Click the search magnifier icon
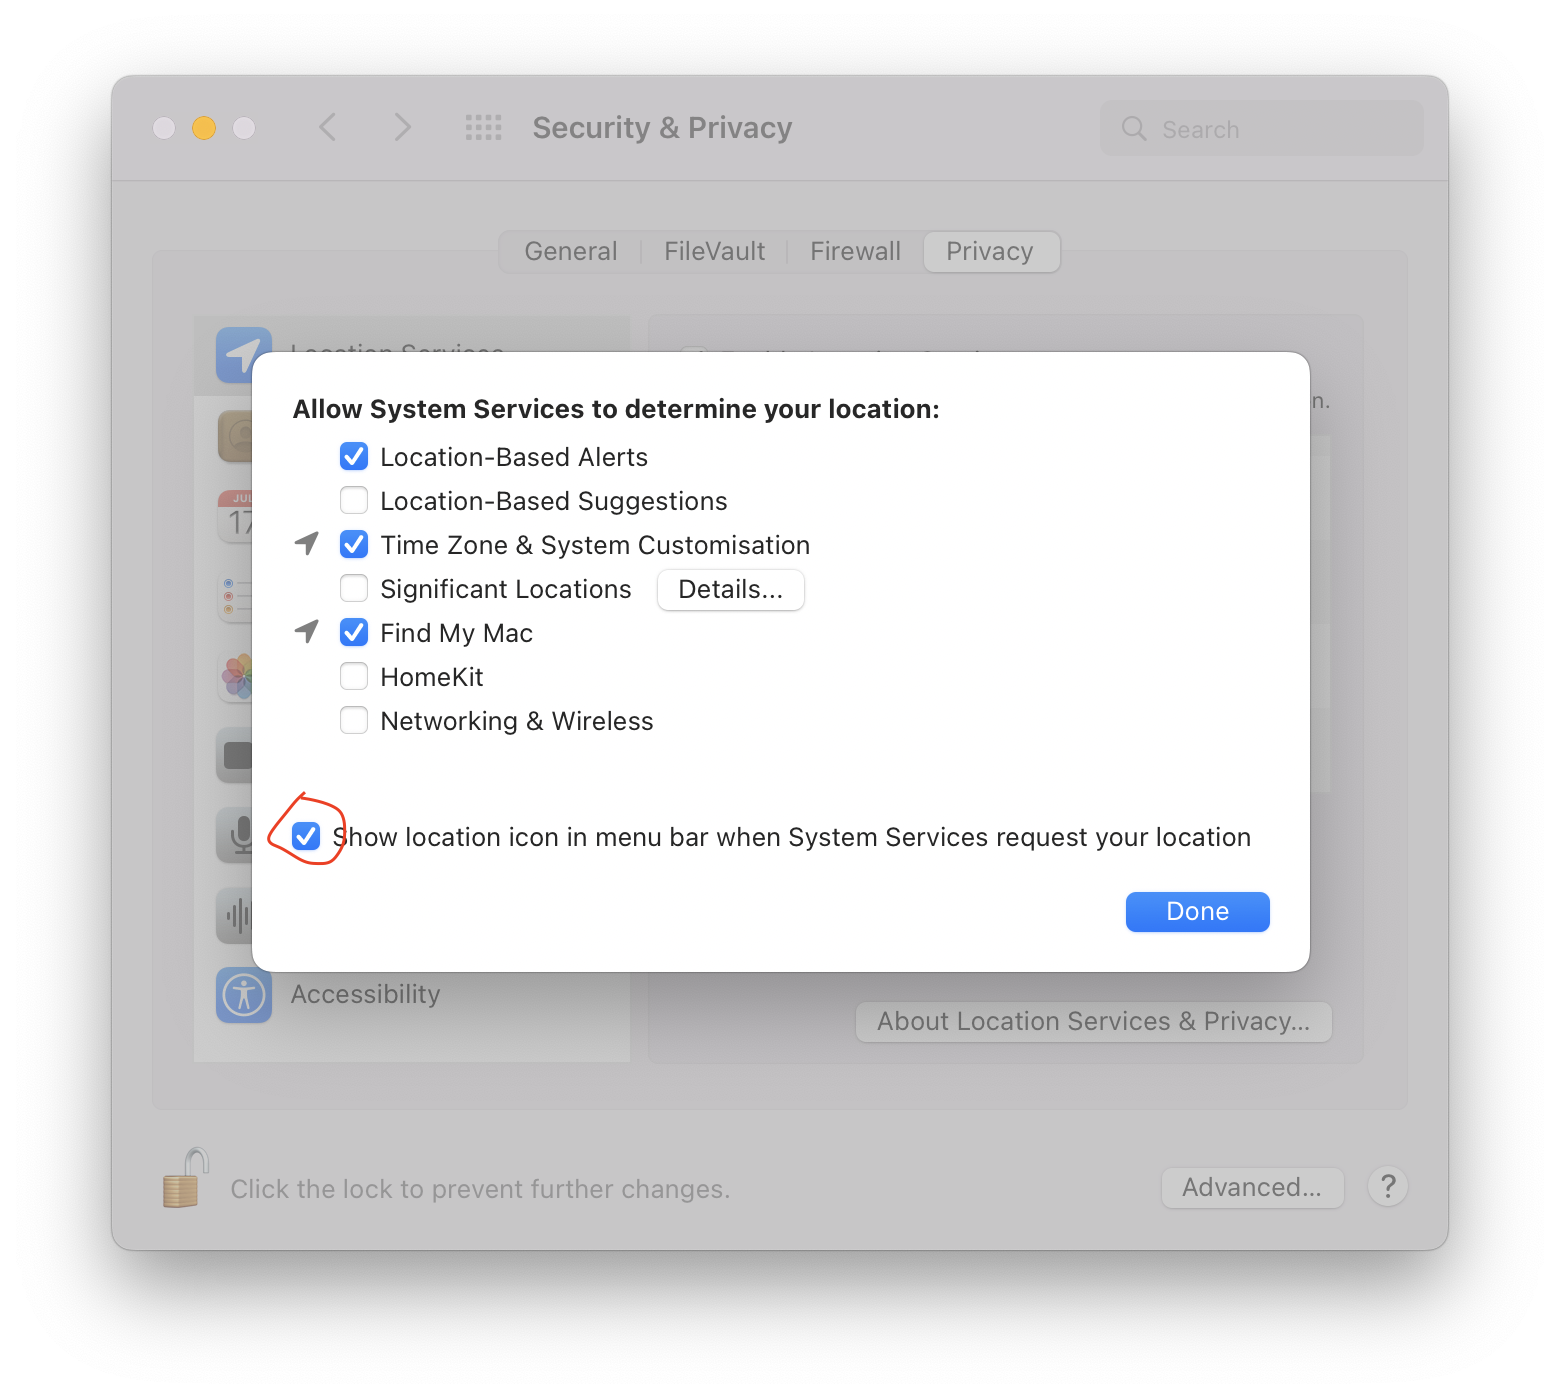1560x1398 pixels. (x=1134, y=129)
